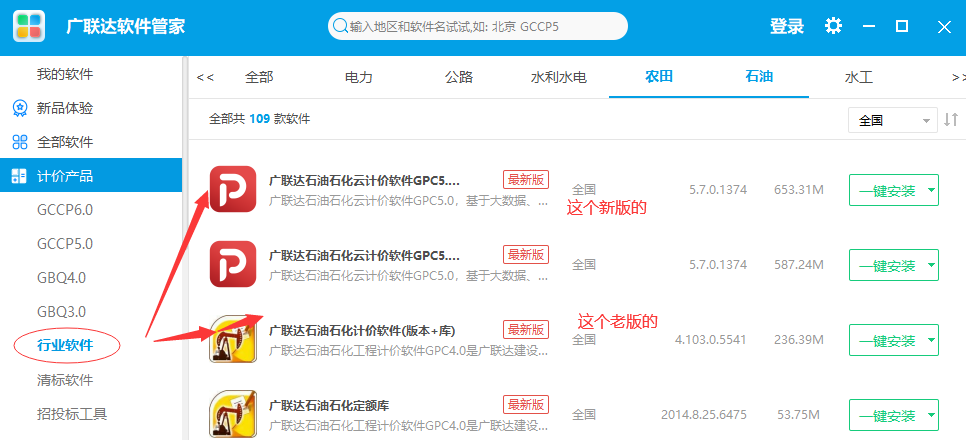The width and height of the screenshot is (966, 440).
Task: Expand install options arrow for 587.24M GPC5
Action: coord(930,266)
